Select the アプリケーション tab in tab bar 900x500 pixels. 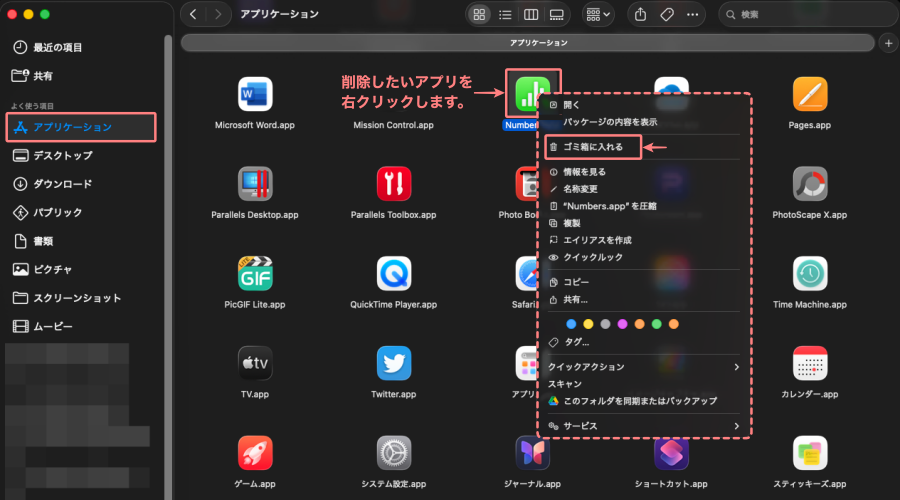click(x=527, y=43)
